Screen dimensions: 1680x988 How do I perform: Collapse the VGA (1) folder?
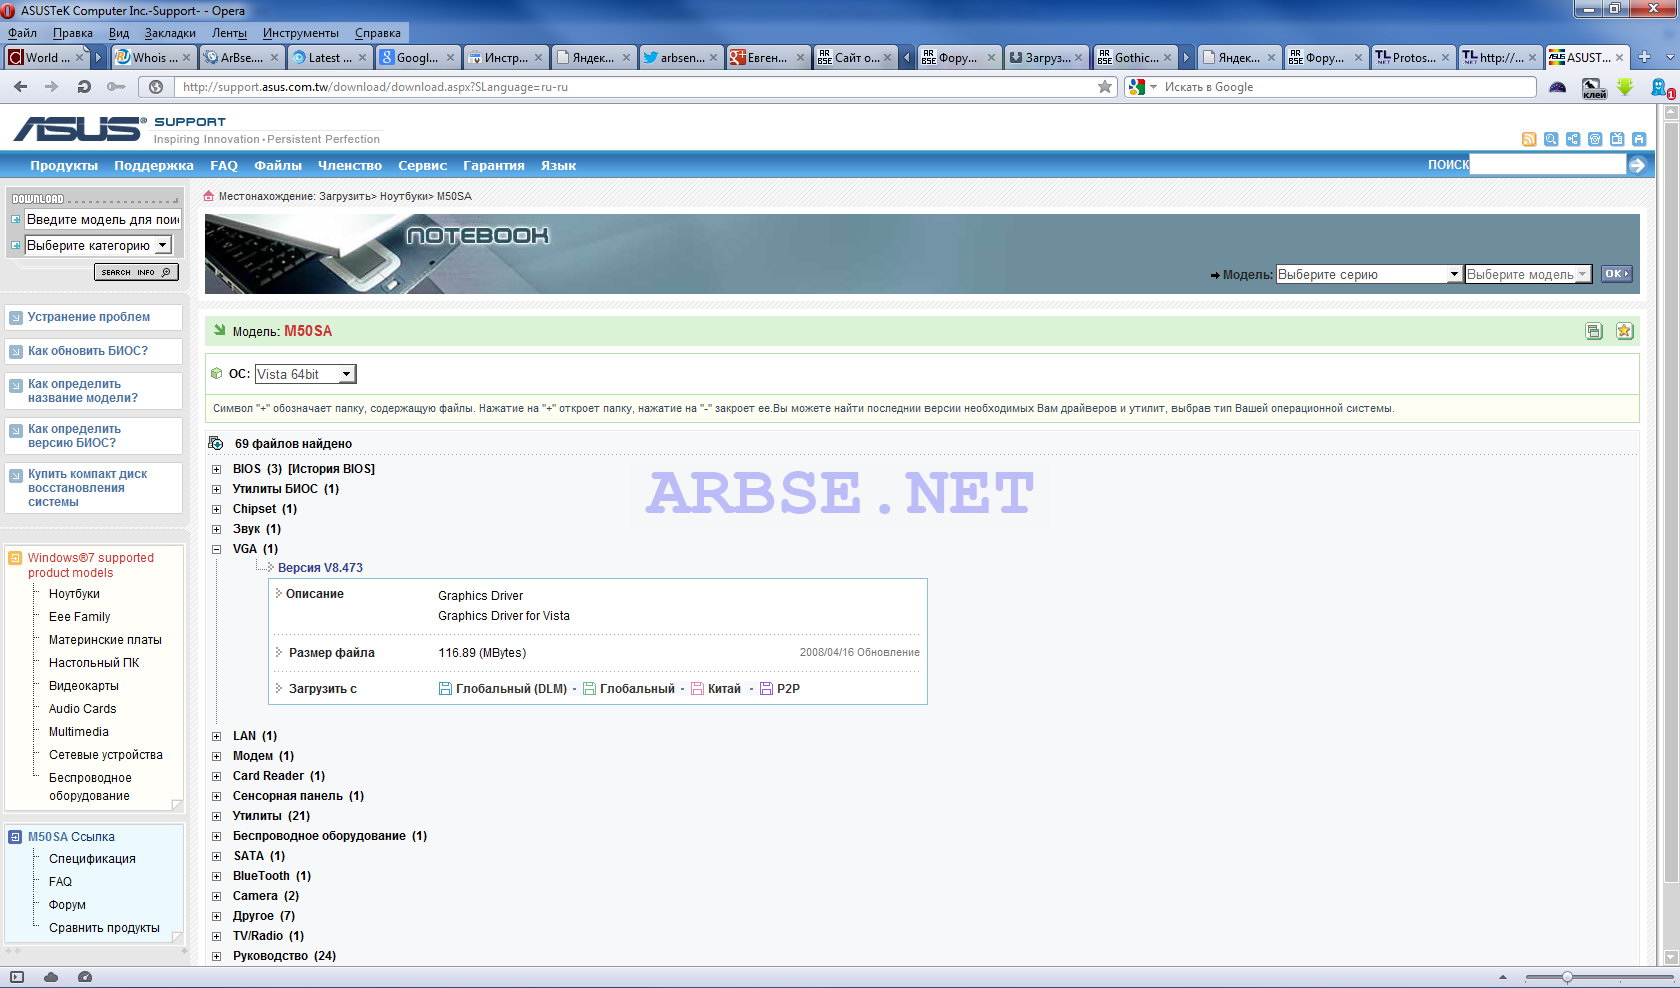point(217,549)
